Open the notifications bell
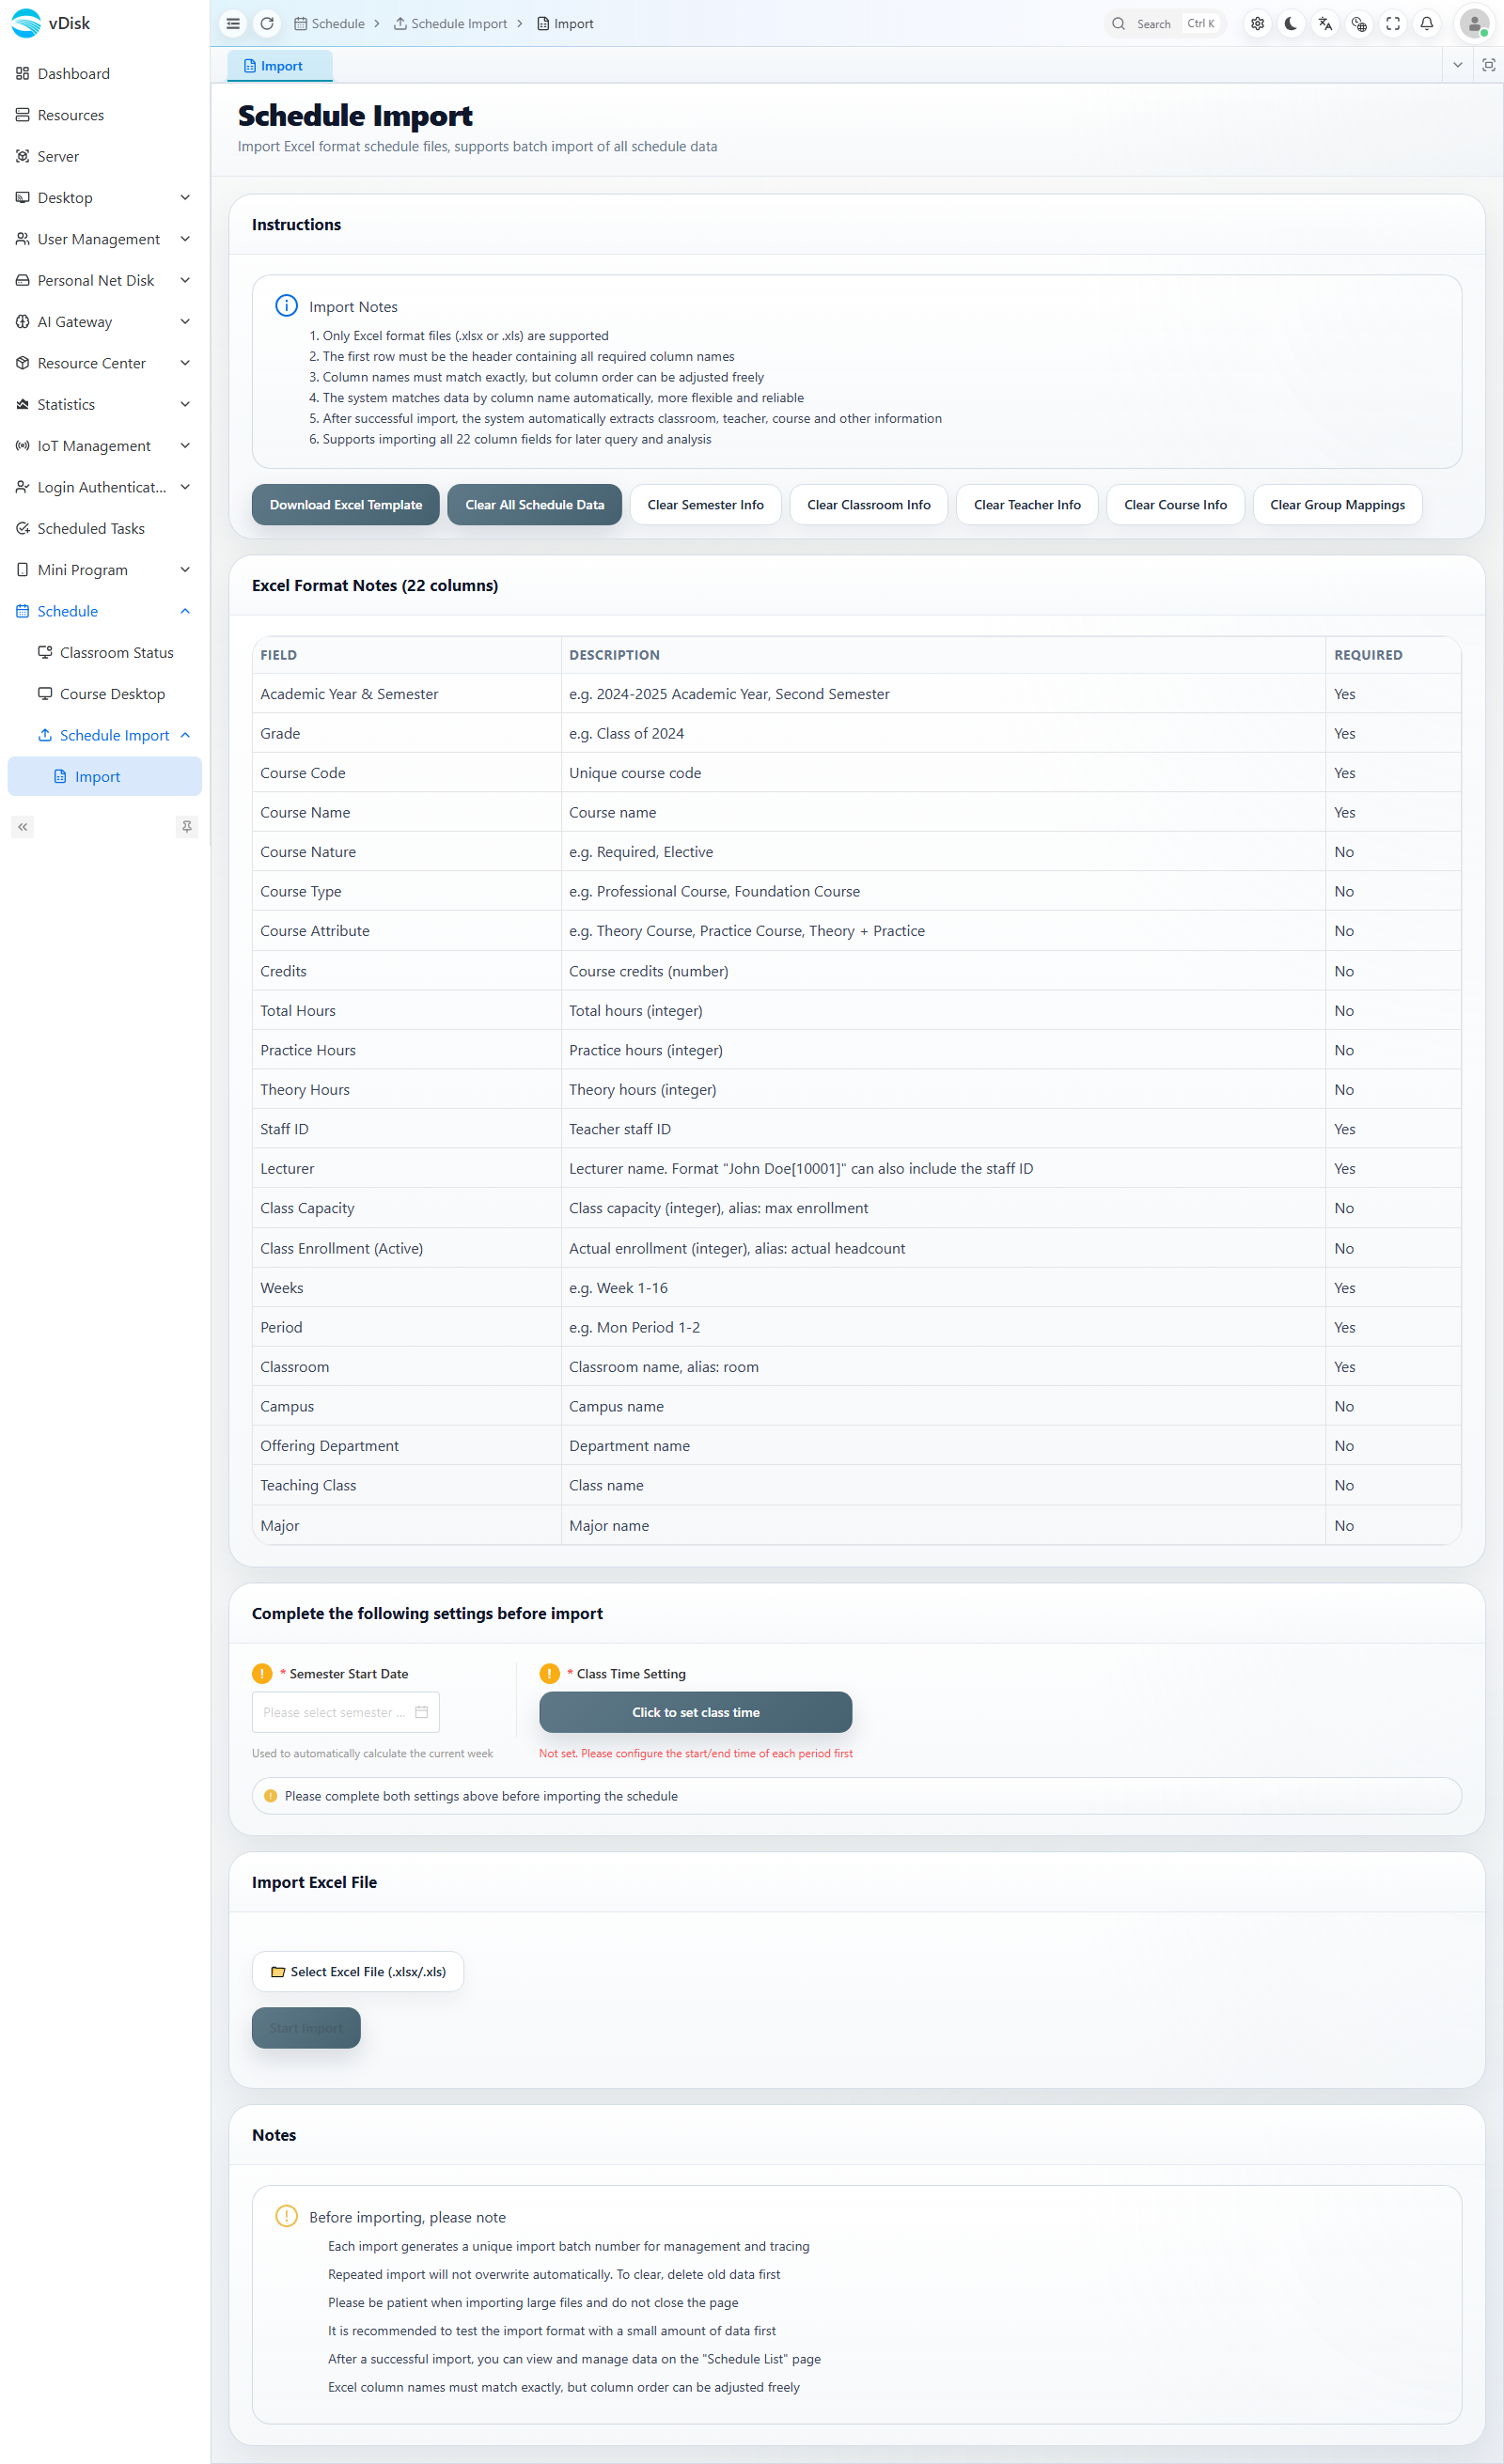The width and height of the screenshot is (1504, 2464). (x=1427, y=24)
